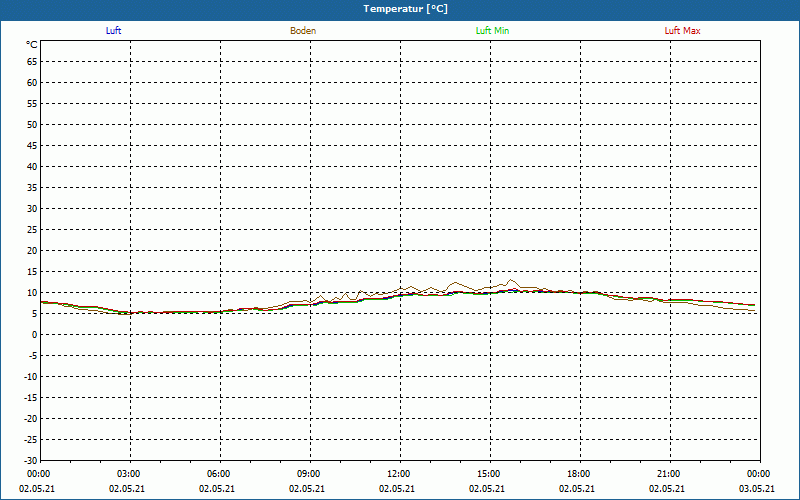The image size is (800, 500).
Task: Click the 00:00 label above 03.05.21
Action: (x=759, y=474)
